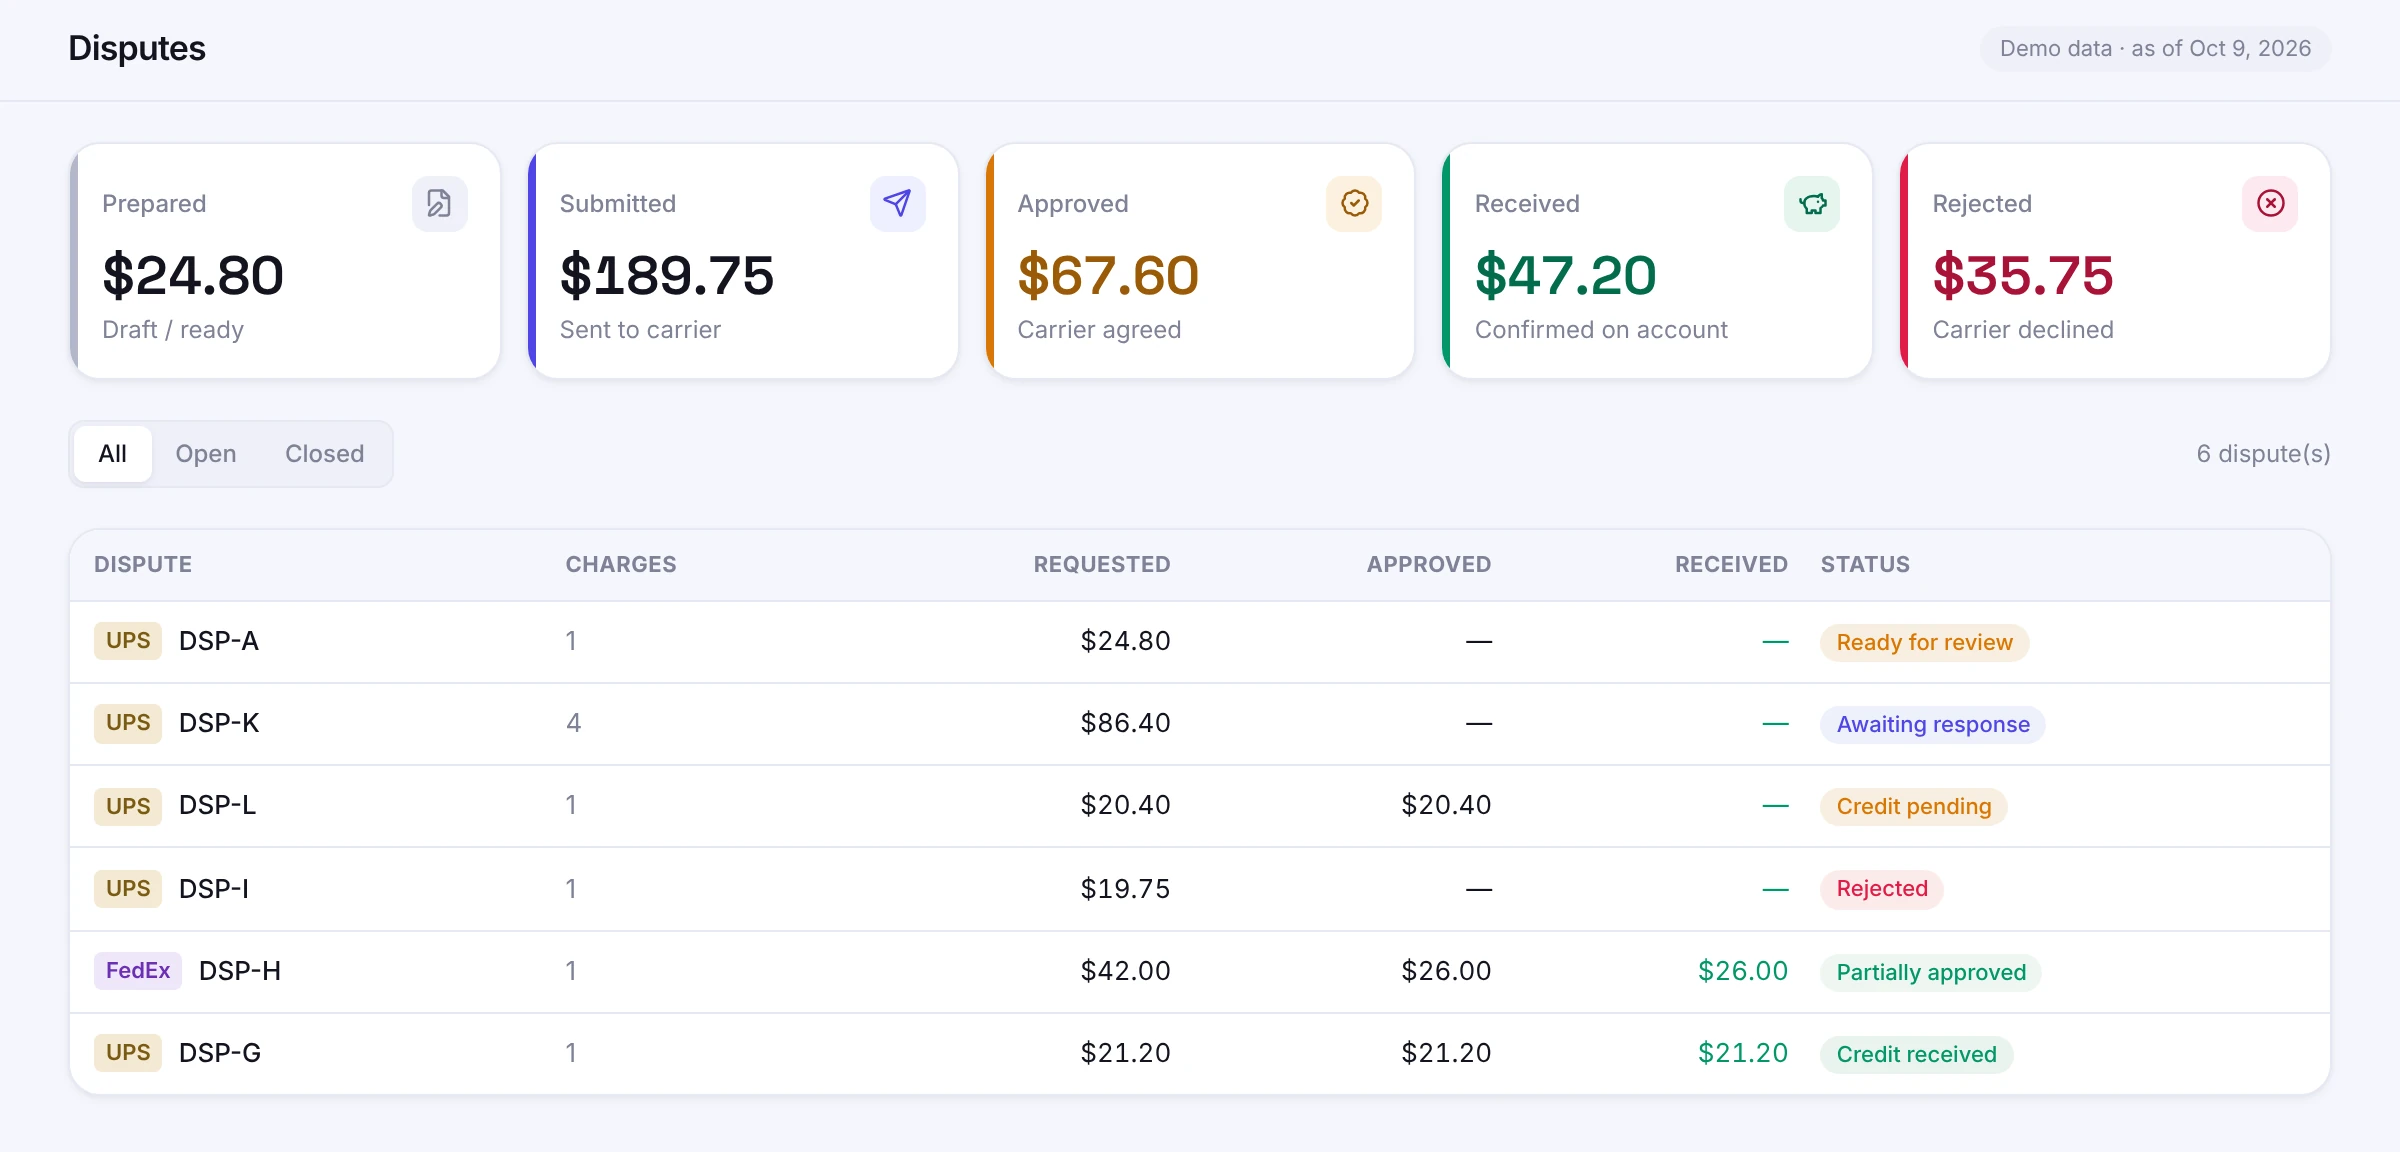Click the $189.75 Submitted amount

(667, 276)
